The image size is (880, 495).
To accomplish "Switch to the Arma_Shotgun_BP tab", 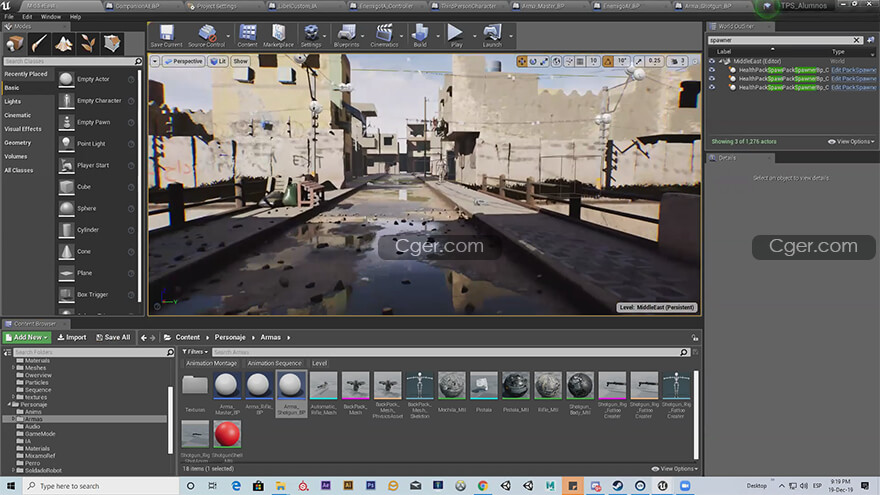I will (x=707, y=6).
